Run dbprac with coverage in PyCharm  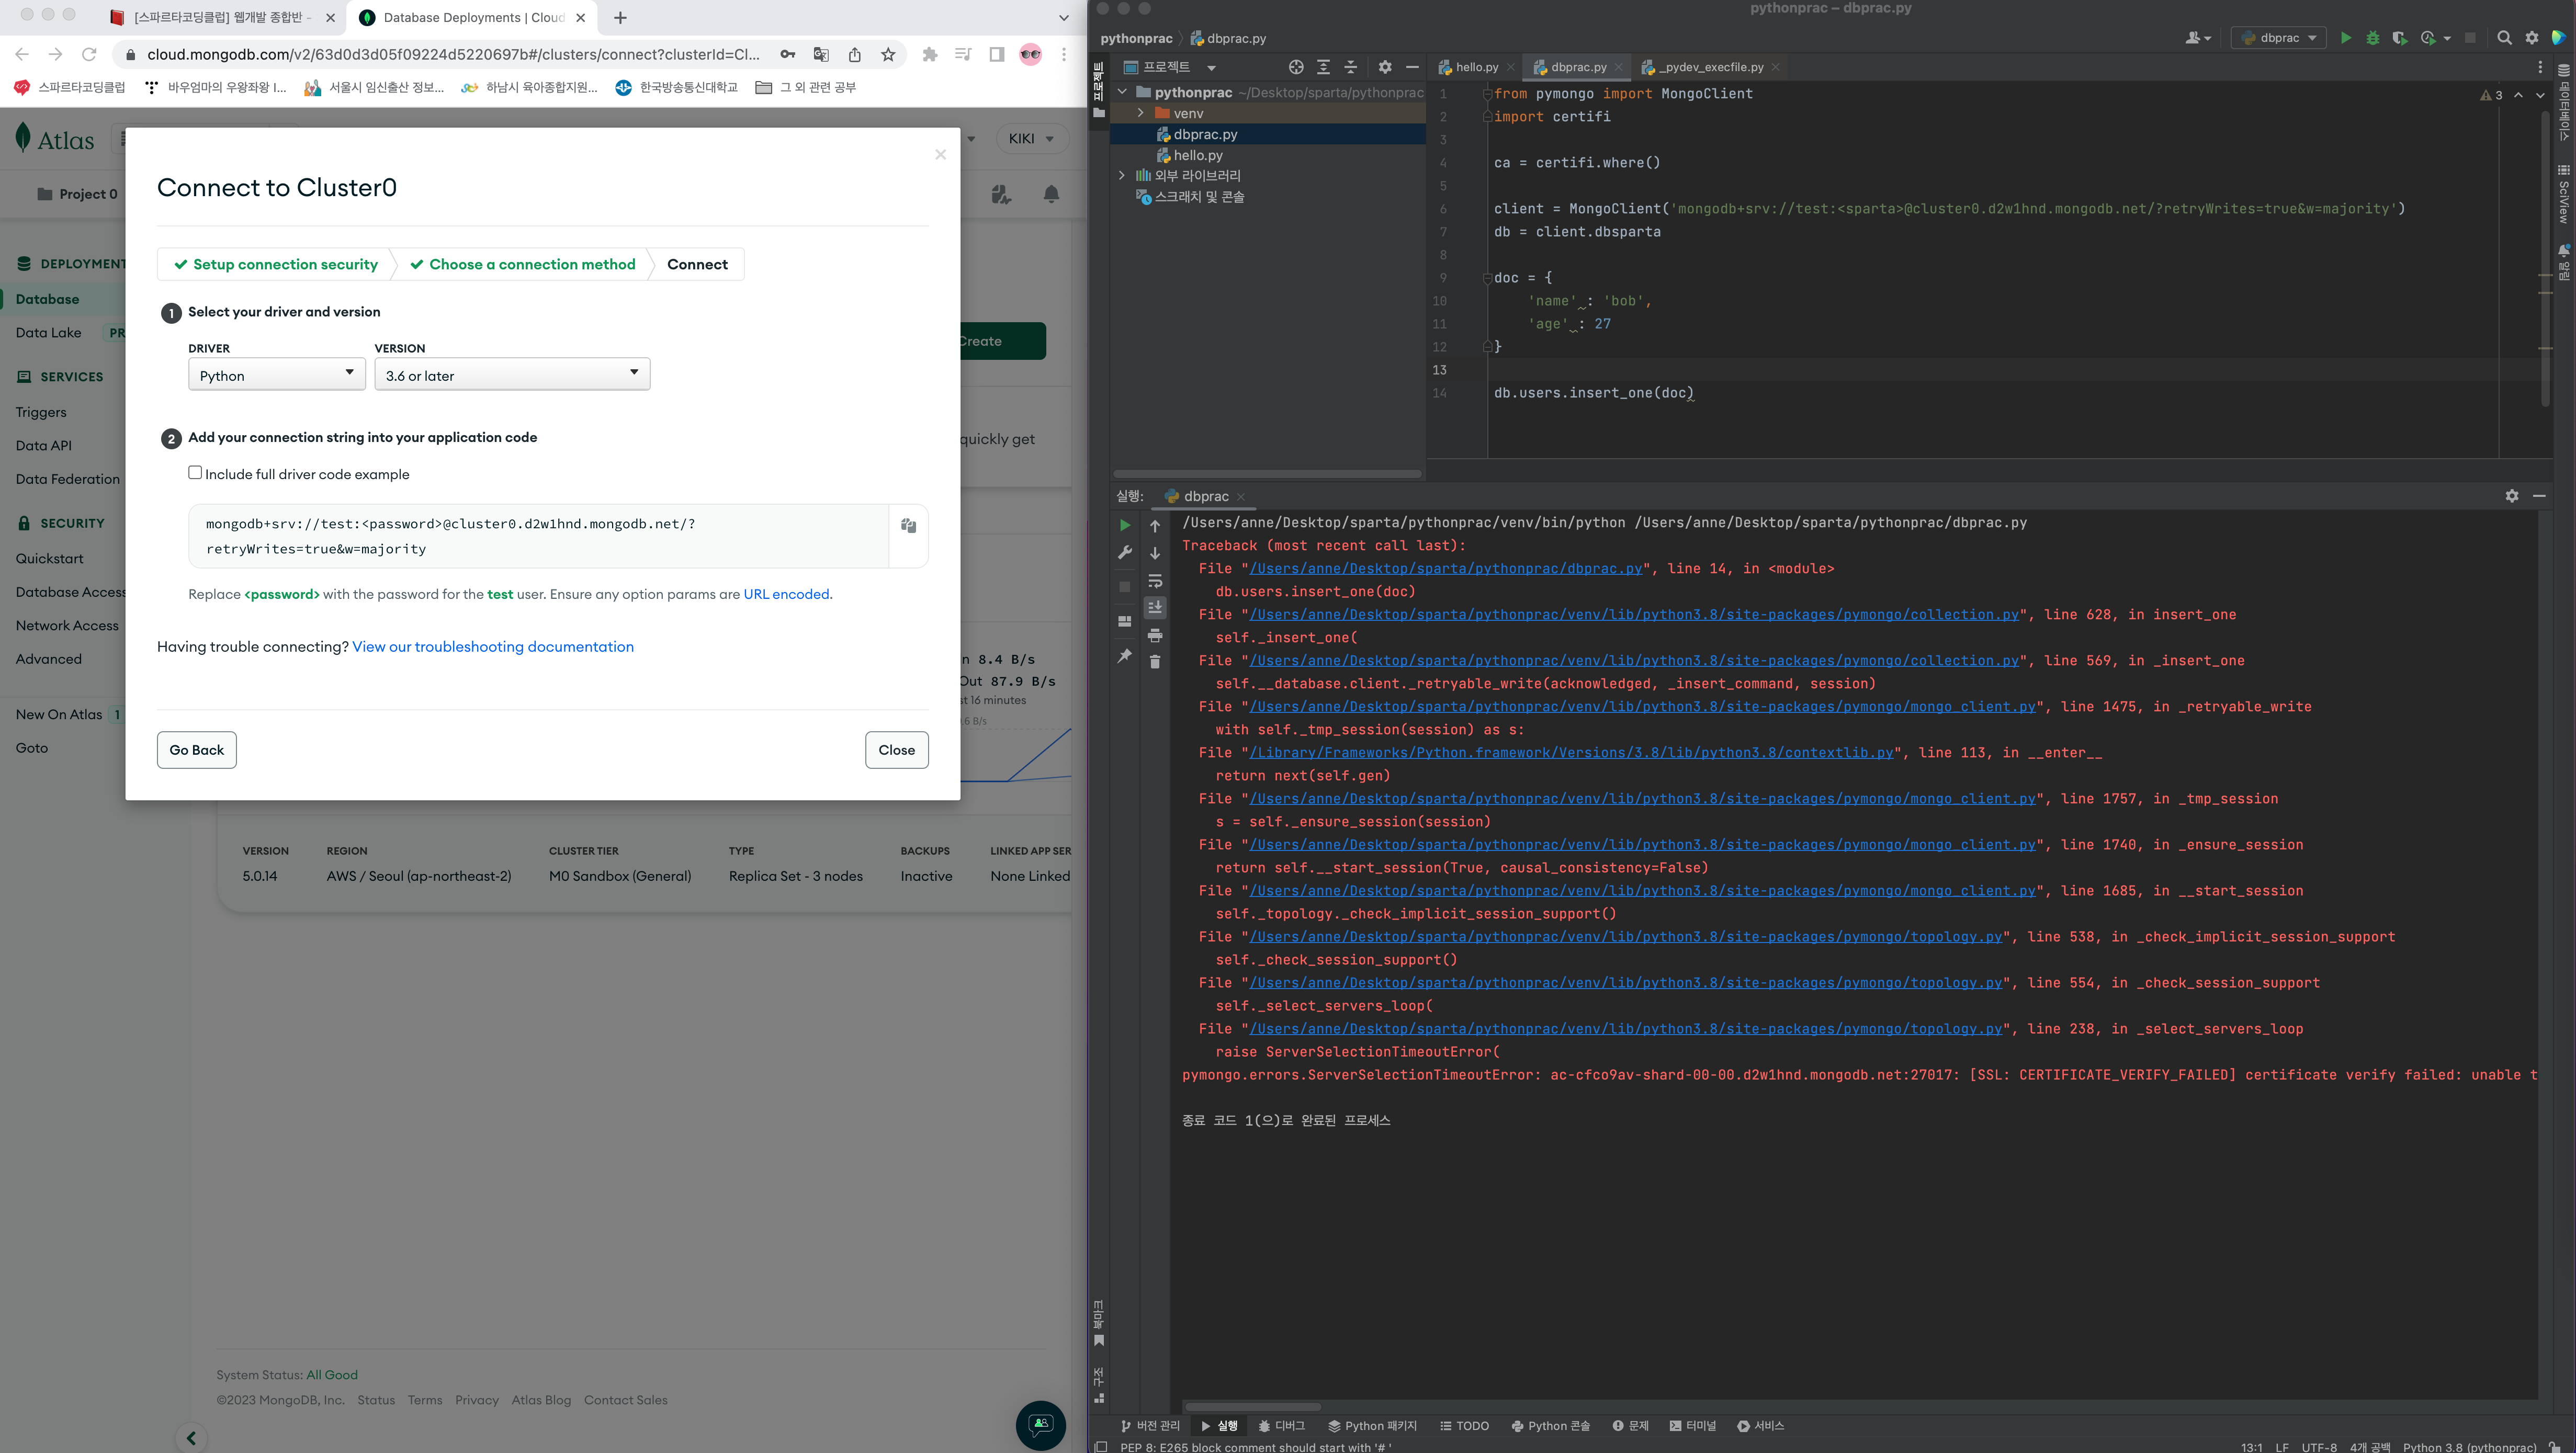2399,38
